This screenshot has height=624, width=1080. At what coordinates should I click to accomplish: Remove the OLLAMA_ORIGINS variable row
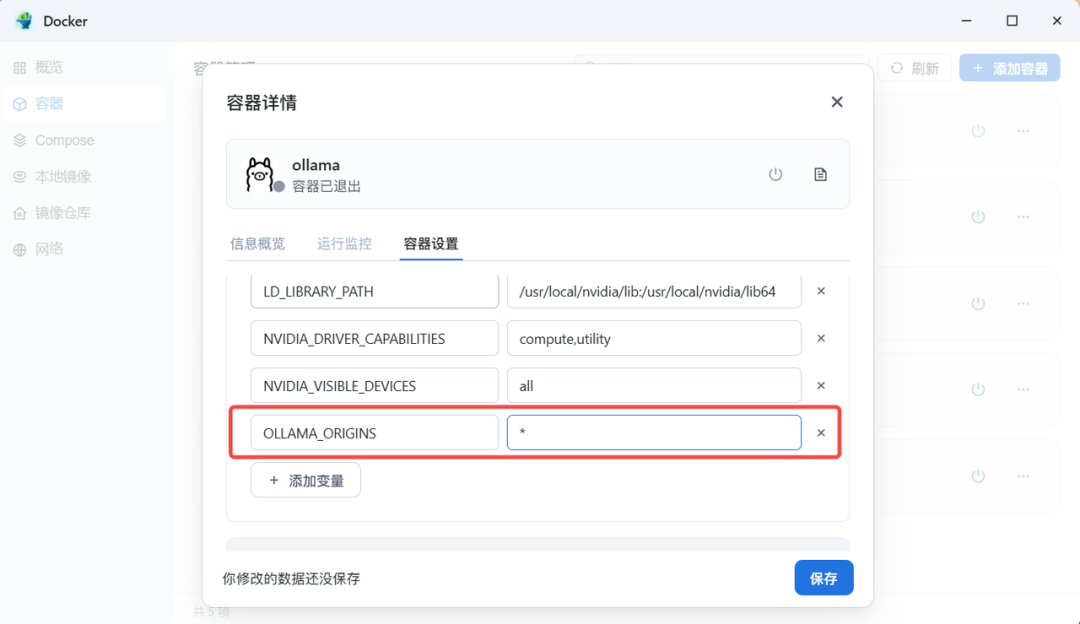point(821,433)
